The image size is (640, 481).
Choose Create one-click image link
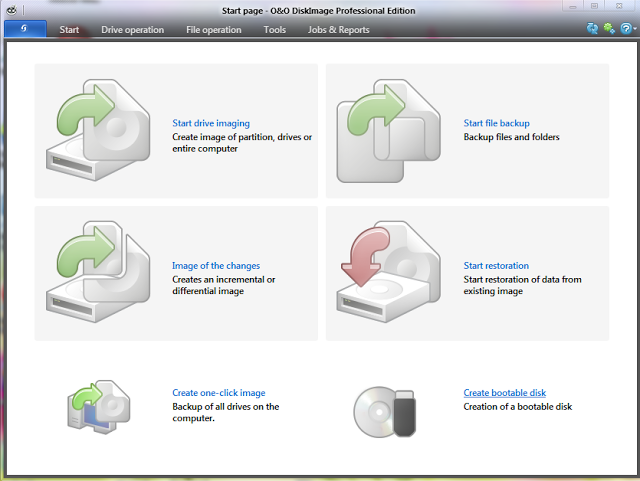(x=219, y=393)
